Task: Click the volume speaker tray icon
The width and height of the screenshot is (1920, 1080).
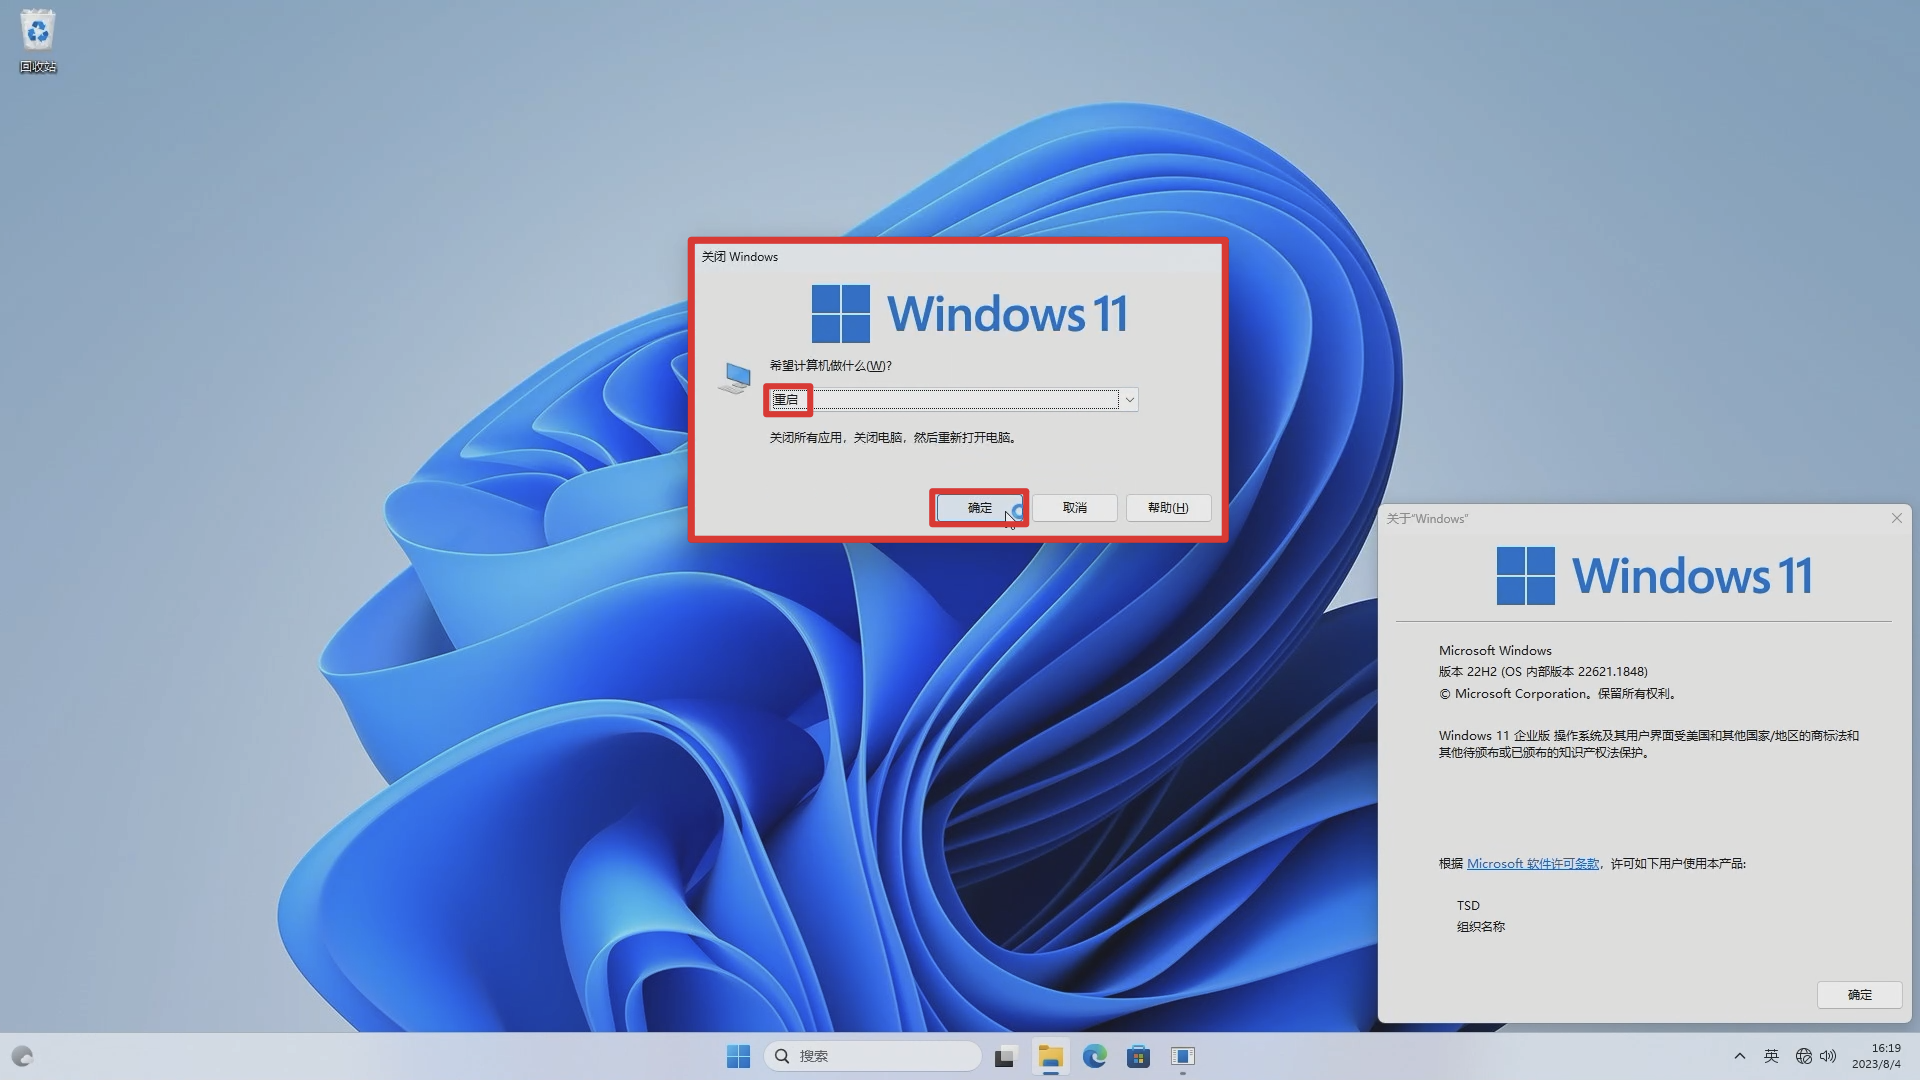Action: click(1828, 1056)
